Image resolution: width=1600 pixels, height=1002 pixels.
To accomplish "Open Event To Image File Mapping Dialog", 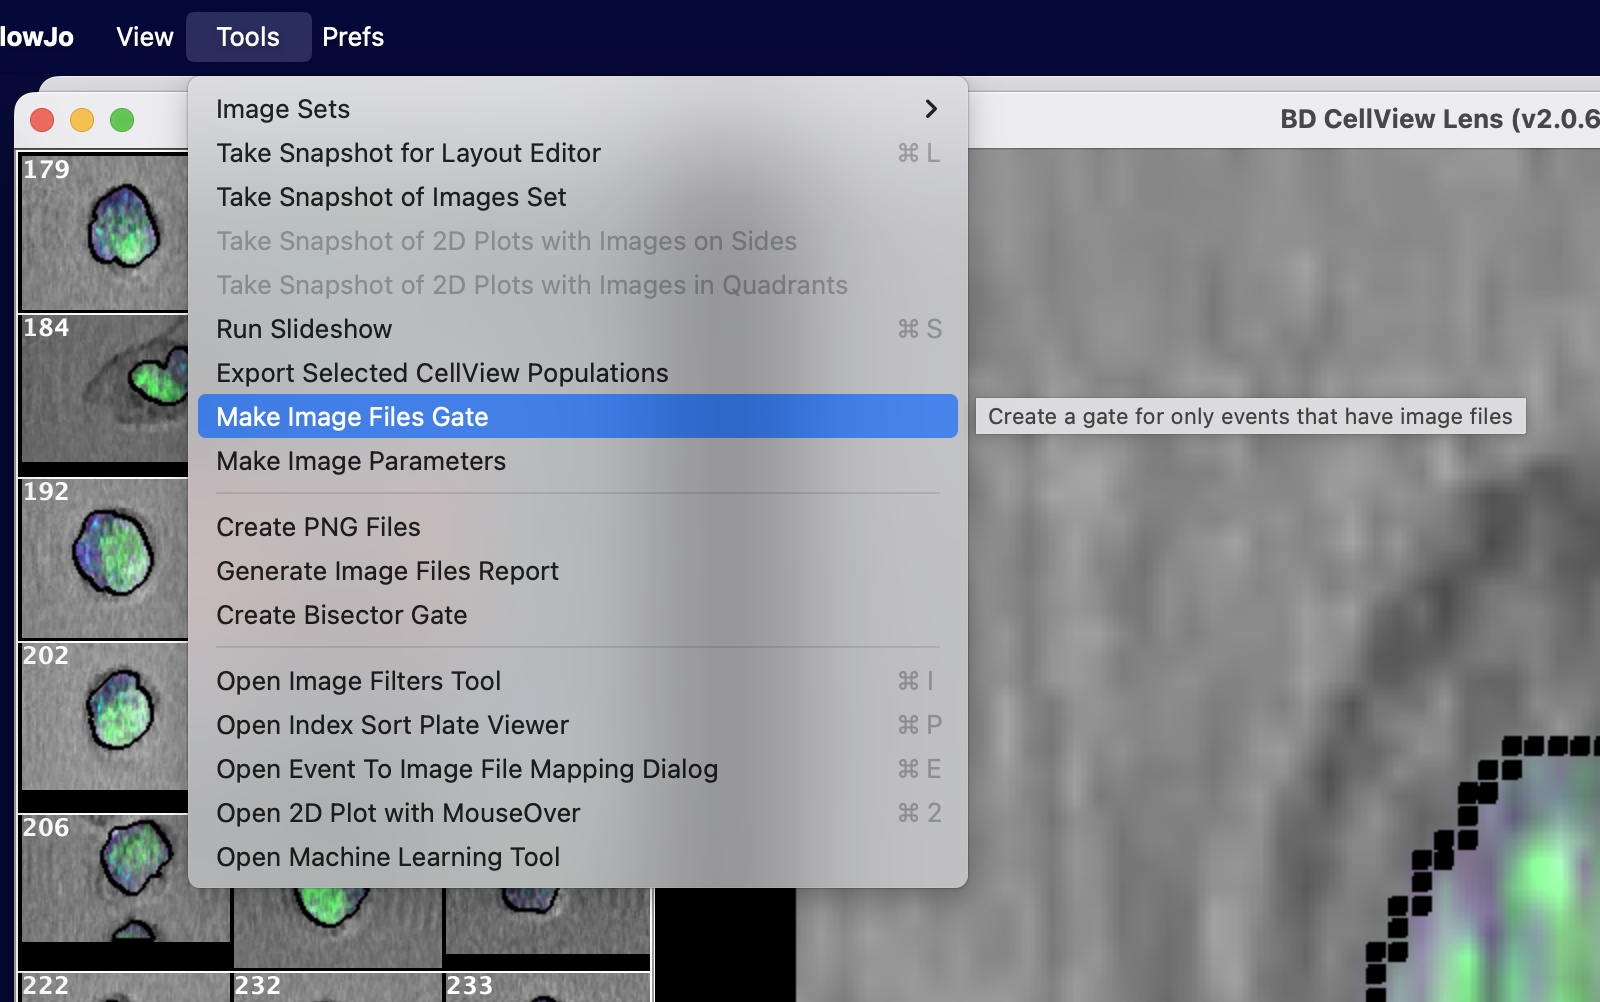I will click(578, 769).
